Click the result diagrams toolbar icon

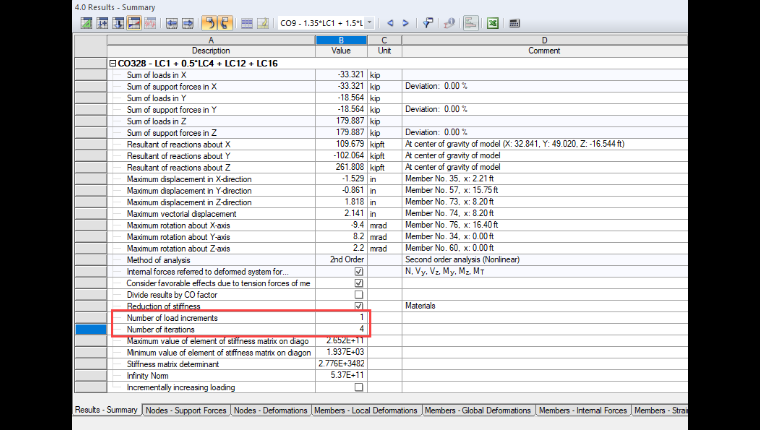pyautogui.click(x=471, y=23)
